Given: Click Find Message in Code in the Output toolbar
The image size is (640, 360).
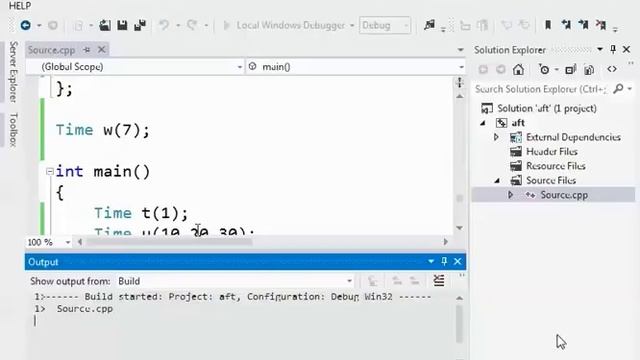Looking at the screenshot, I should [x=372, y=281].
